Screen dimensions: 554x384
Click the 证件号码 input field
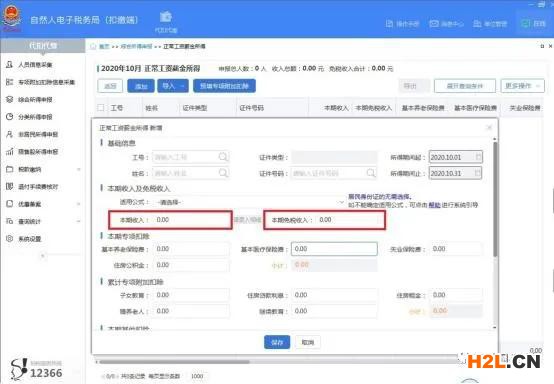click(x=334, y=173)
